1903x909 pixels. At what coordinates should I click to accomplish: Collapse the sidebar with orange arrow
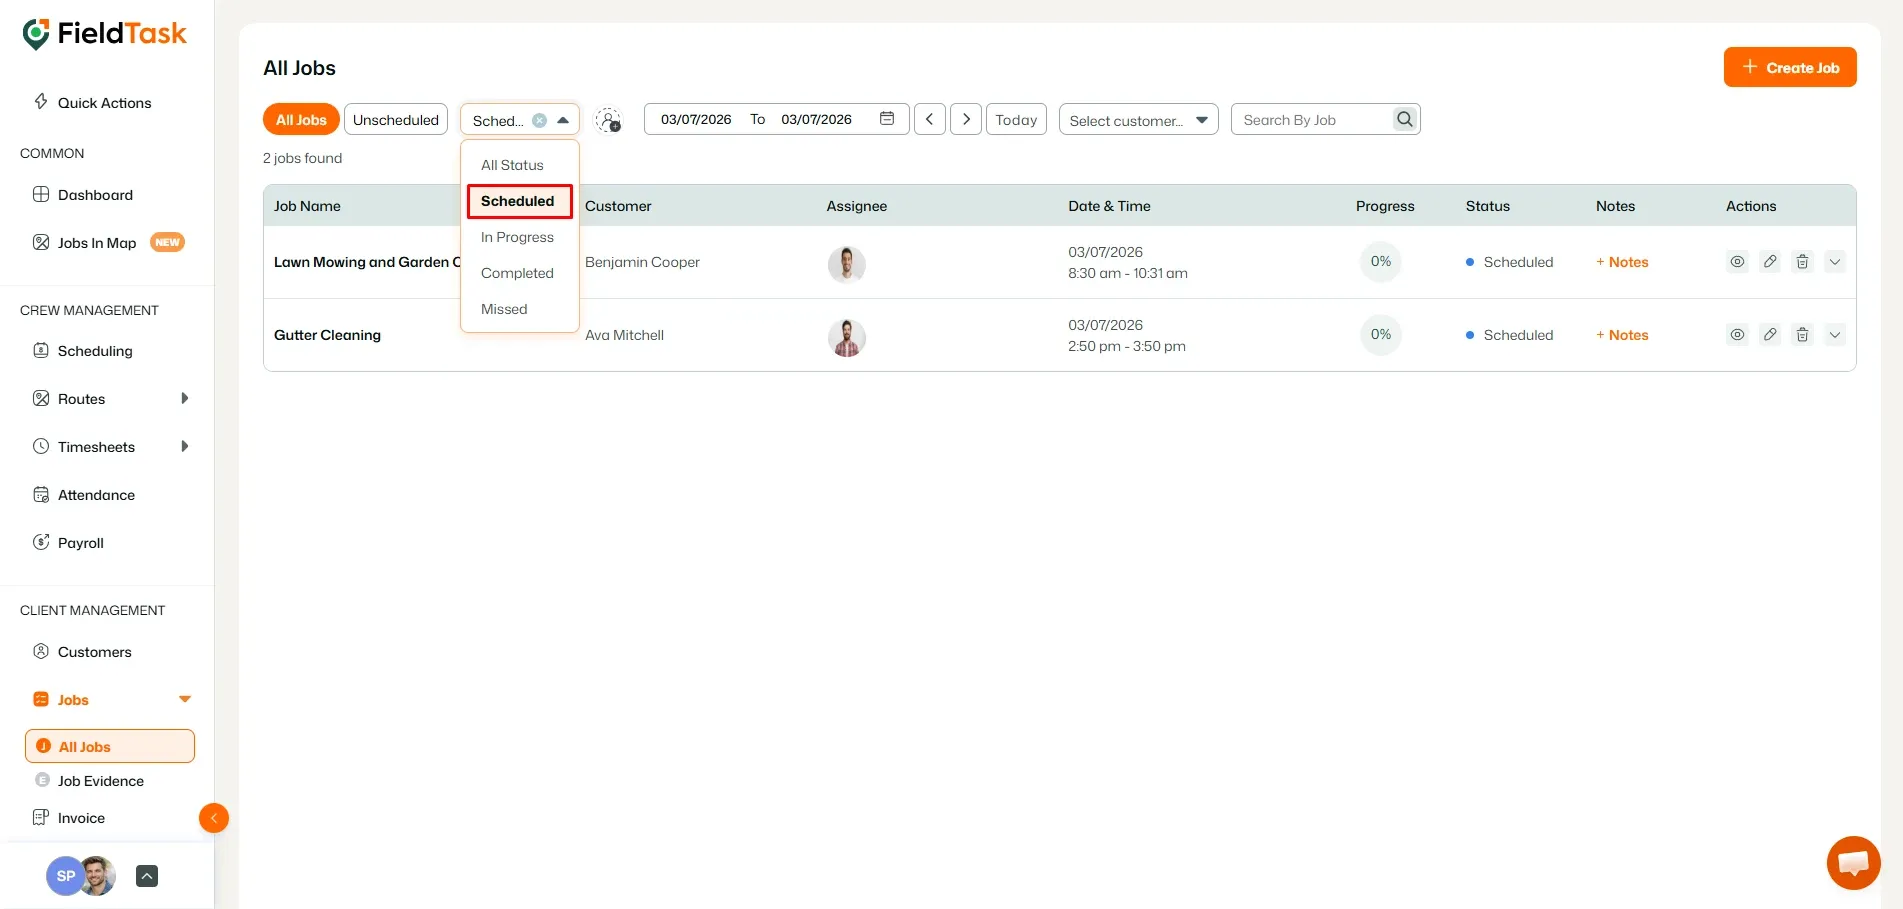(214, 818)
